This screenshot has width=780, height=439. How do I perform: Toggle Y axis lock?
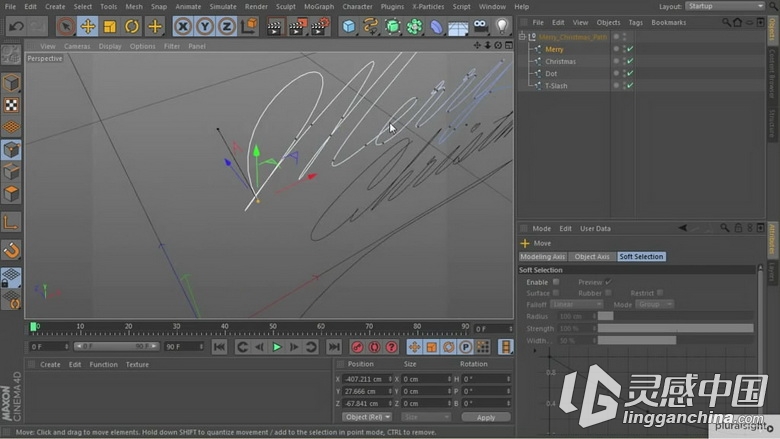coord(205,26)
